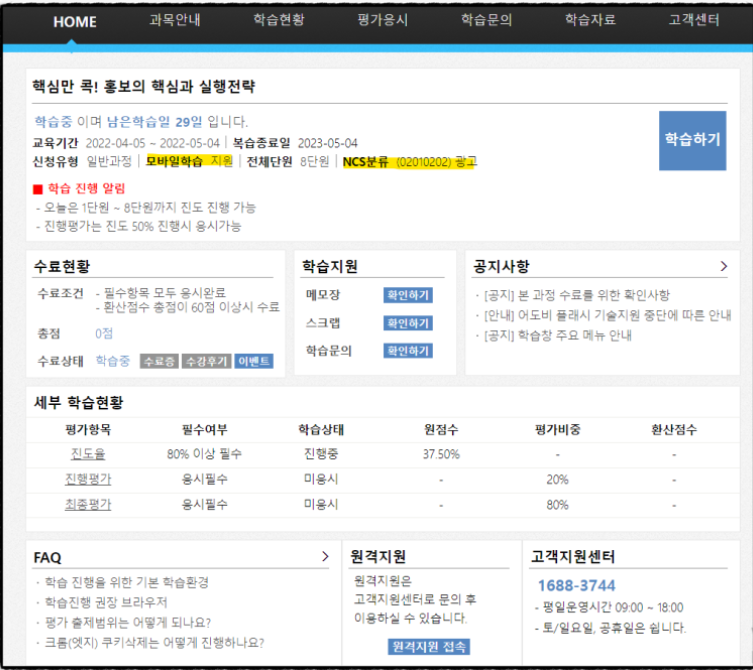Image resolution: width=753 pixels, height=670 pixels.
Task: Open 학습문의 navigation menu
Action: (x=486, y=20)
